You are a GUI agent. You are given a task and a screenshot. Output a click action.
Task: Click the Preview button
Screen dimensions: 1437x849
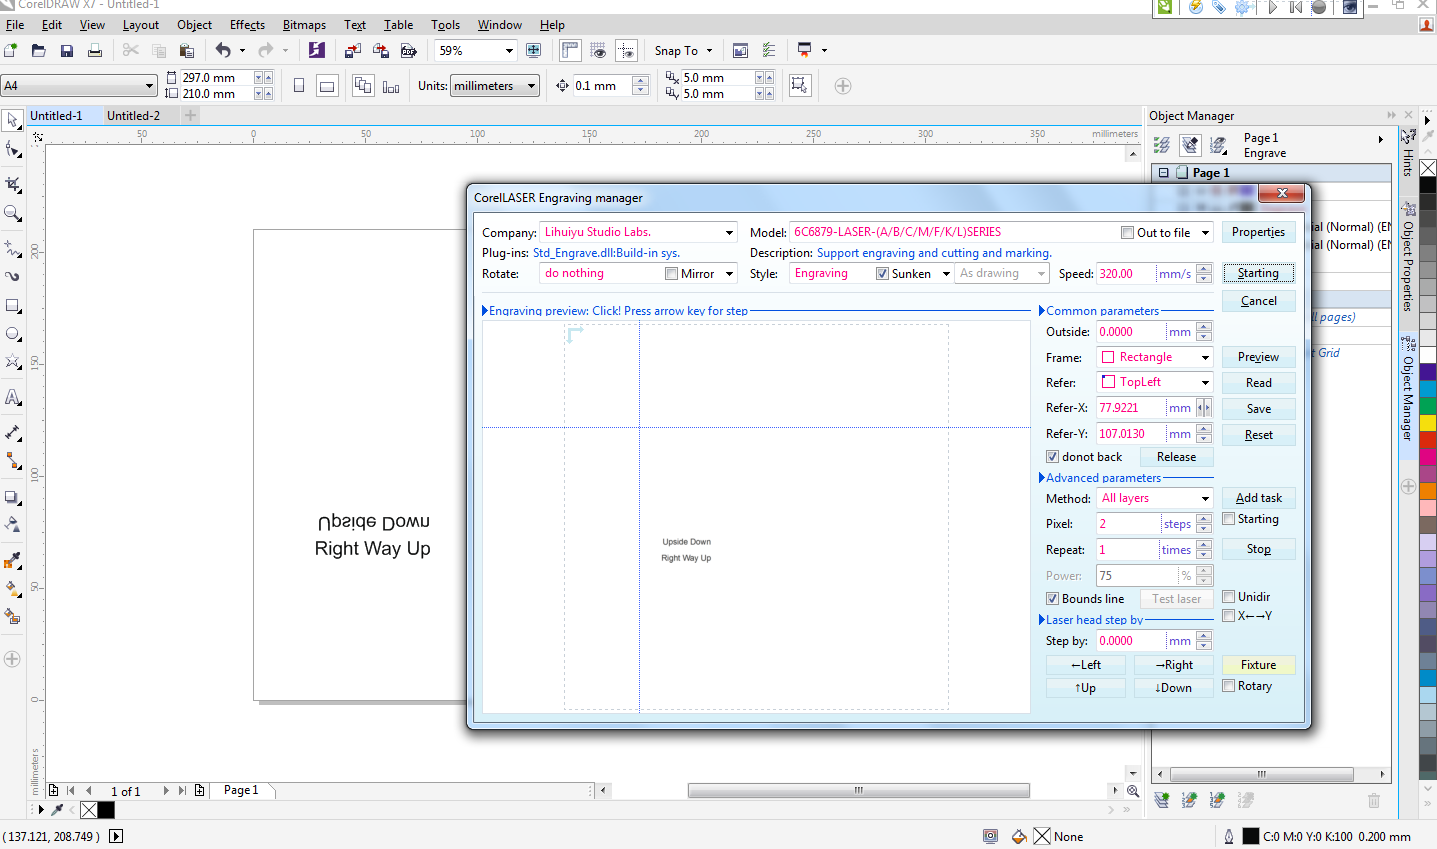[x=1258, y=357]
